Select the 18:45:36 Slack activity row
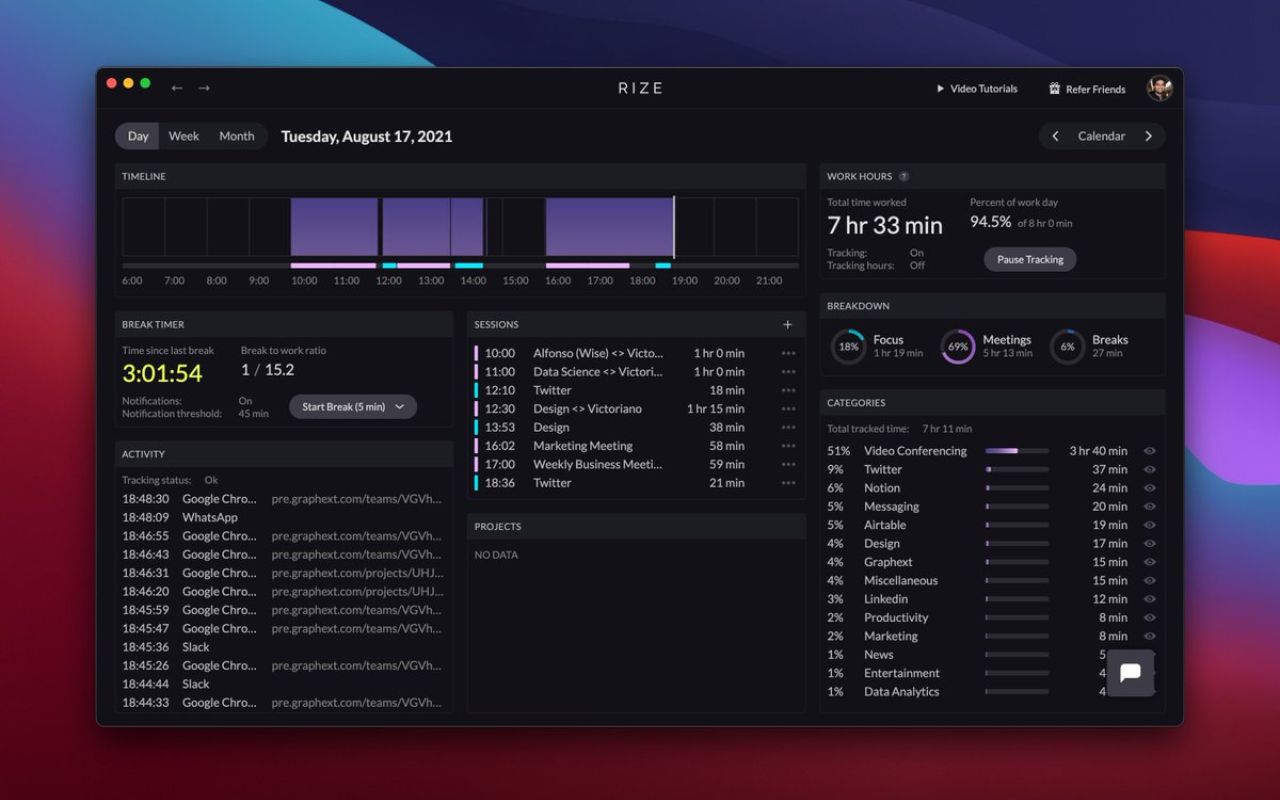This screenshot has height=800, width=1280. (x=282, y=647)
